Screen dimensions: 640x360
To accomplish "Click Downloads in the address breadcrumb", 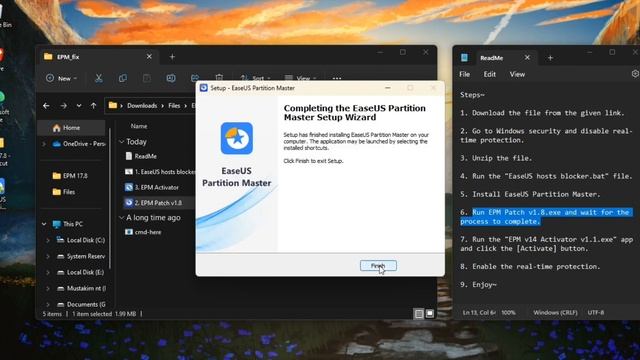I will [x=142, y=106].
